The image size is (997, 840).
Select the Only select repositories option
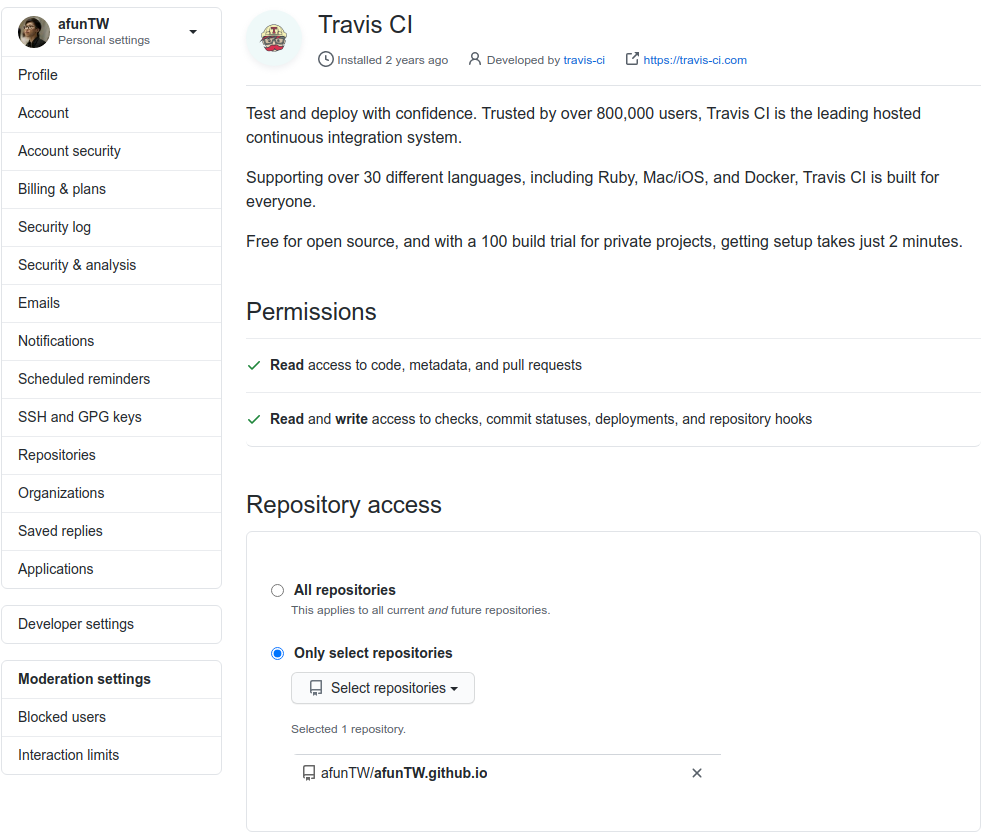[x=277, y=653]
